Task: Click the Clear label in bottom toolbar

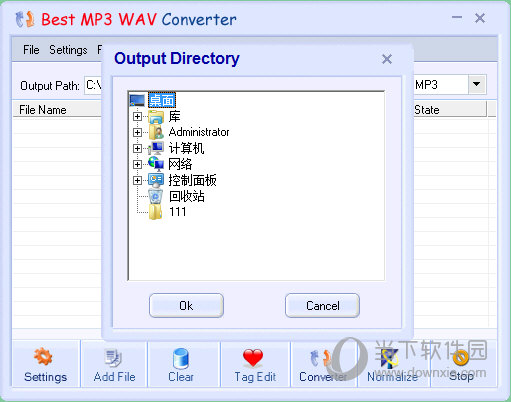Action: [x=181, y=377]
